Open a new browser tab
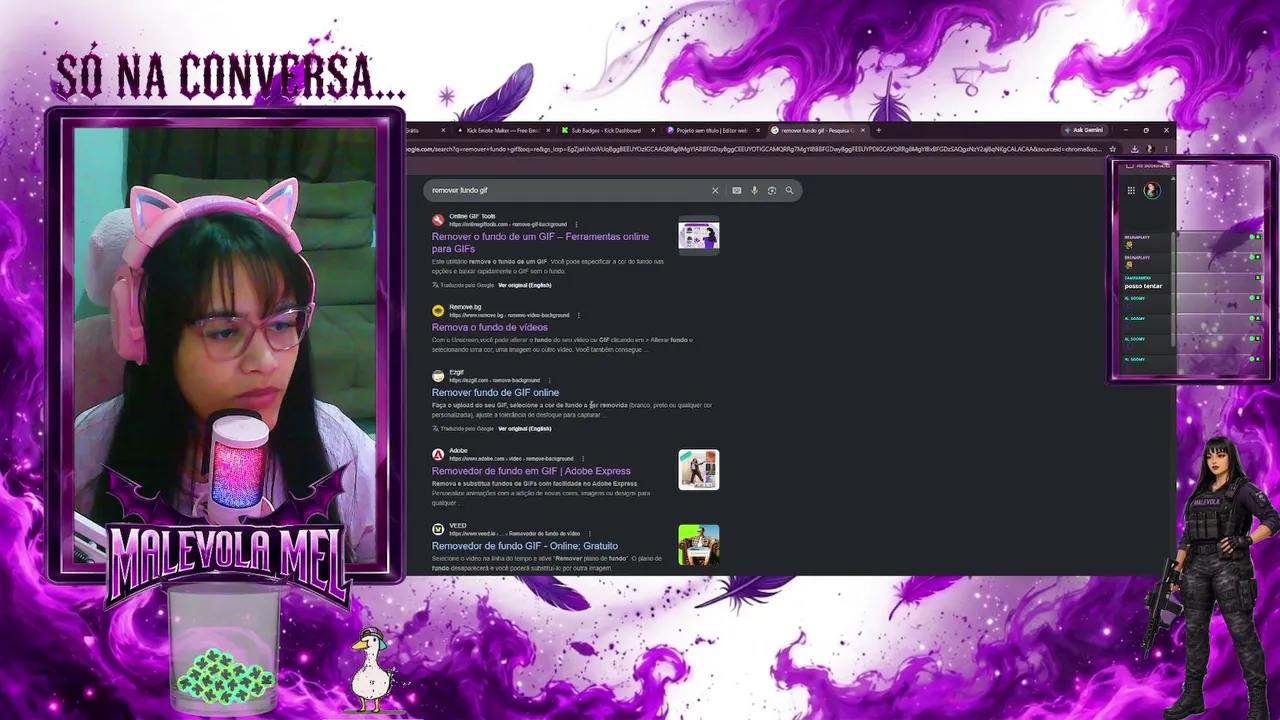Viewport: 1280px width, 720px height. (878, 130)
